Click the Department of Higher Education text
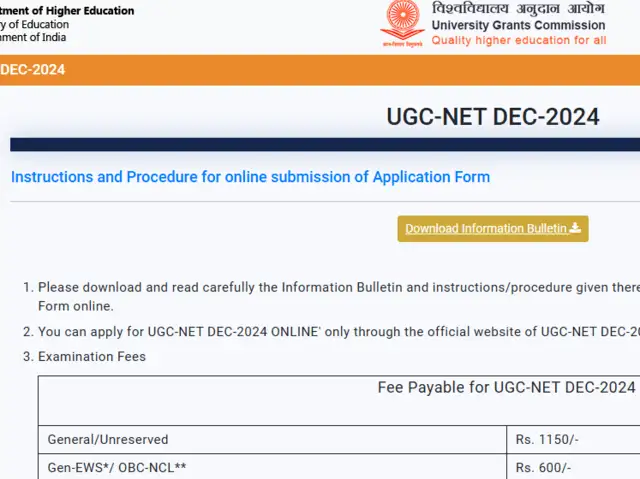Image resolution: width=640 pixels, height=479 pixels. [67, 11]
